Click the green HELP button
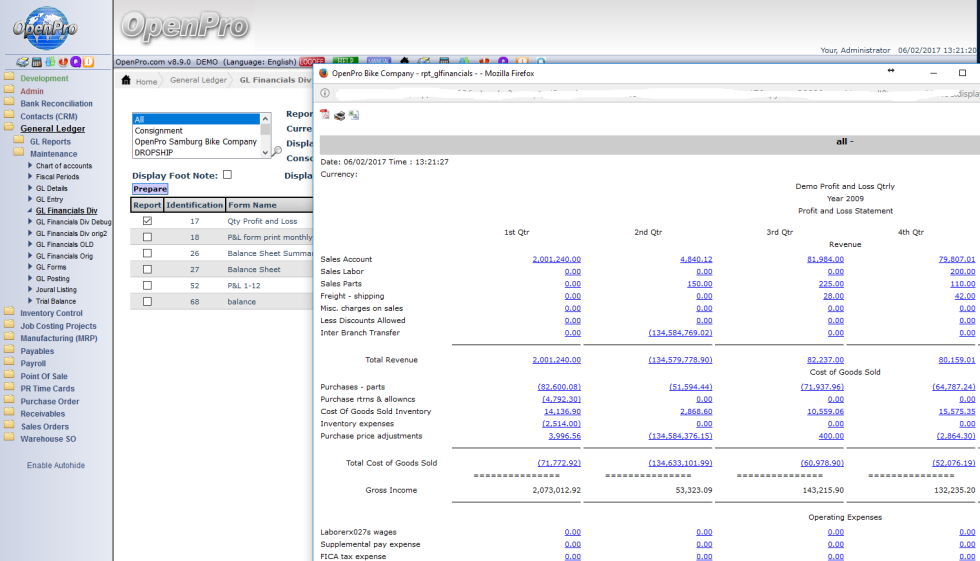Screen dimensions: 980x561 (345, 61)
